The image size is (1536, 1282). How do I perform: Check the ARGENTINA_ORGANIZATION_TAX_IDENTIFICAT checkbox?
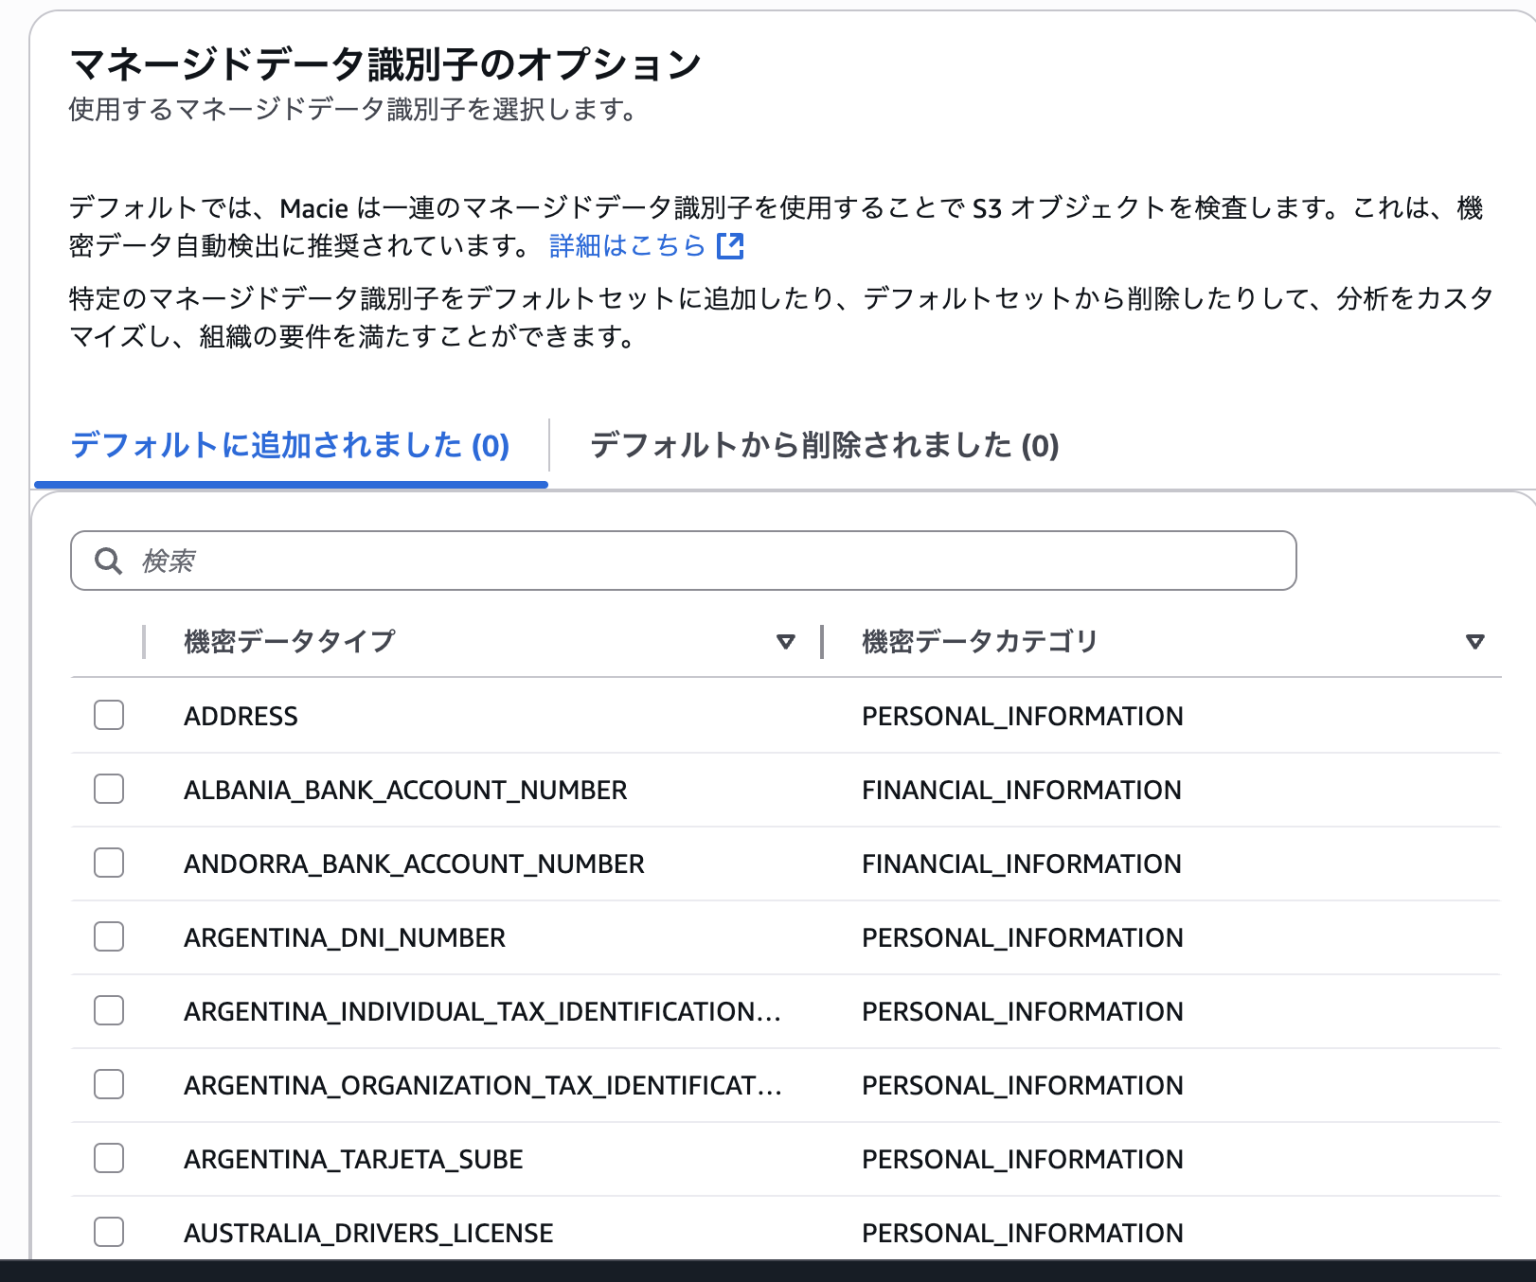coord(109,1085)
